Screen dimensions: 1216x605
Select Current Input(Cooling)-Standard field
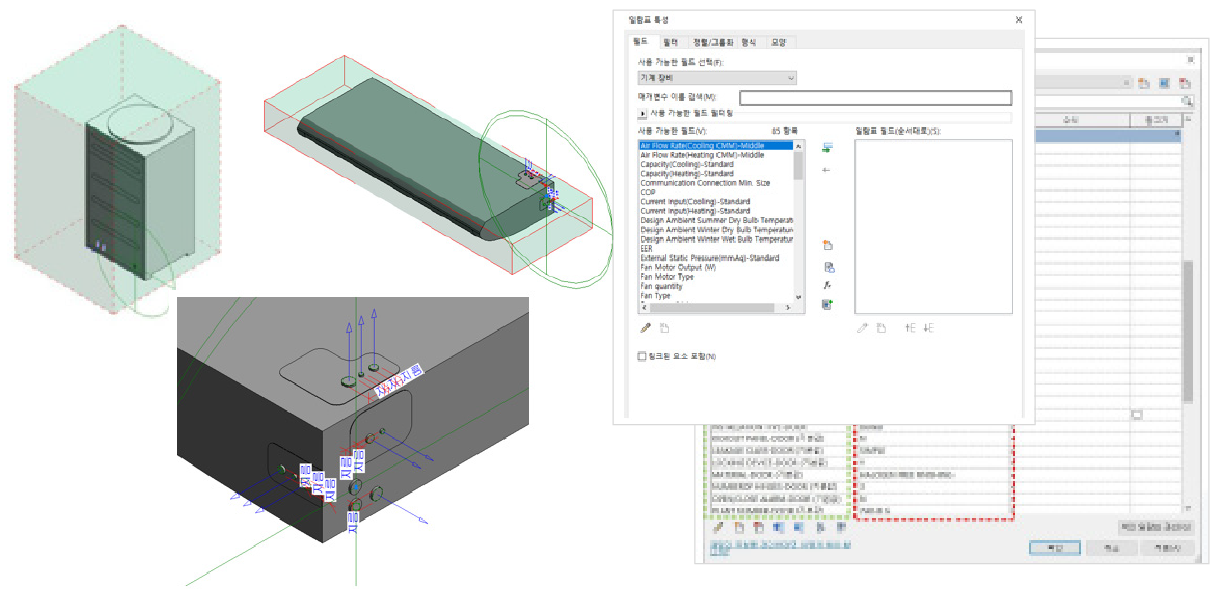[x=695, y=202]
